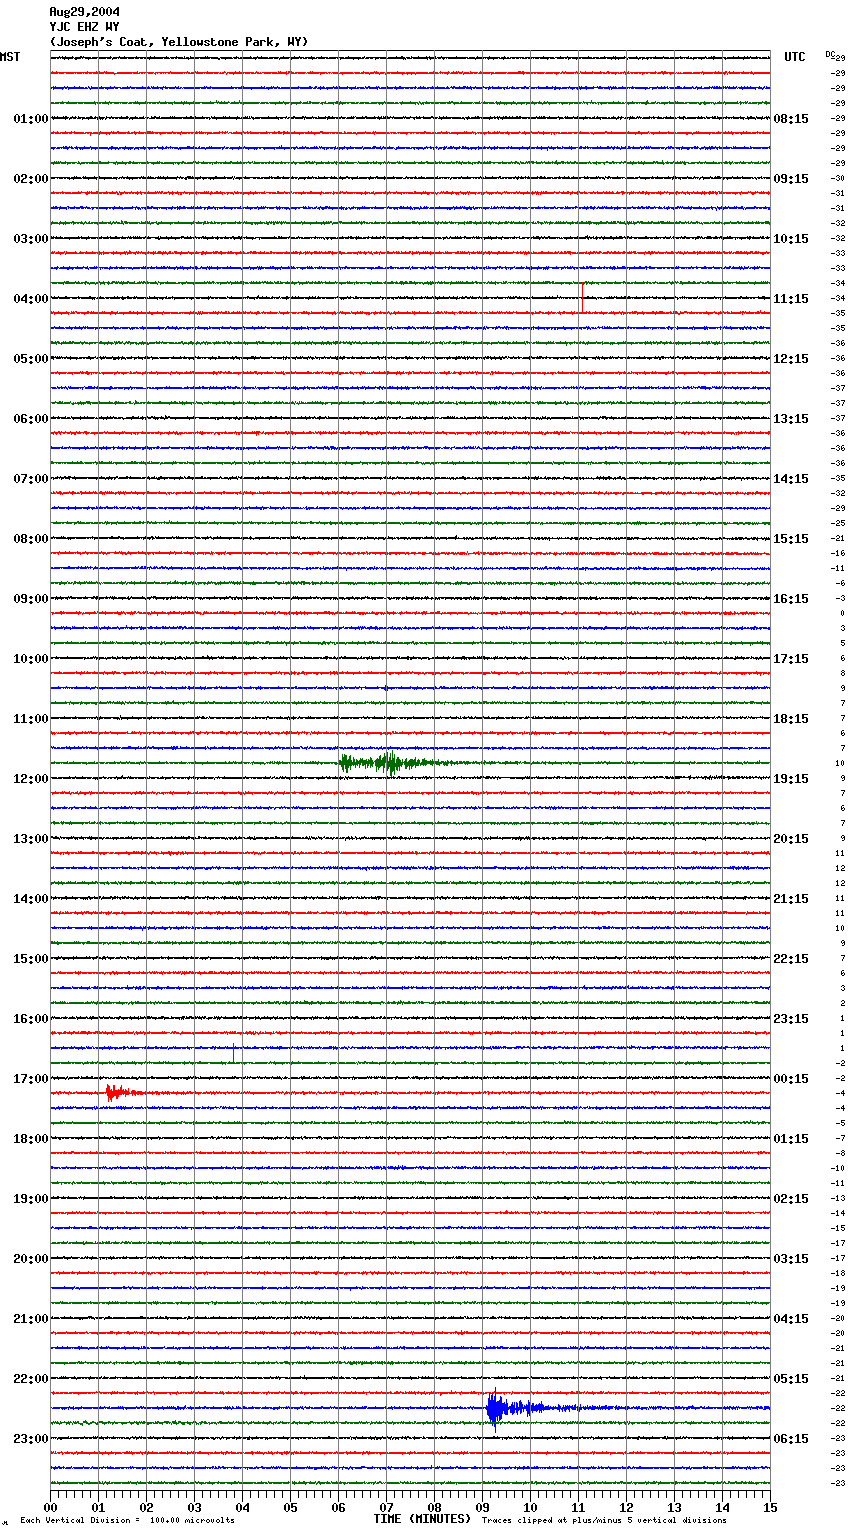
Task: Select the 17:00 MST time label
Action: [31, 1079]
